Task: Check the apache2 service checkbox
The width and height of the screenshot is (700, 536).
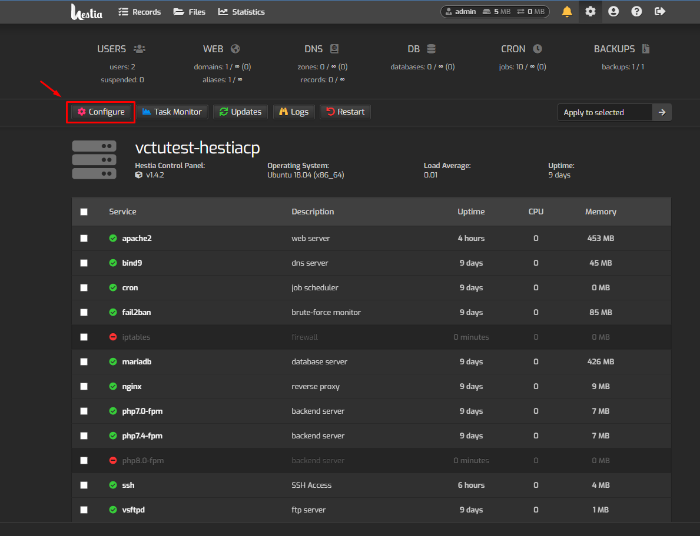Action: [84, 238]
